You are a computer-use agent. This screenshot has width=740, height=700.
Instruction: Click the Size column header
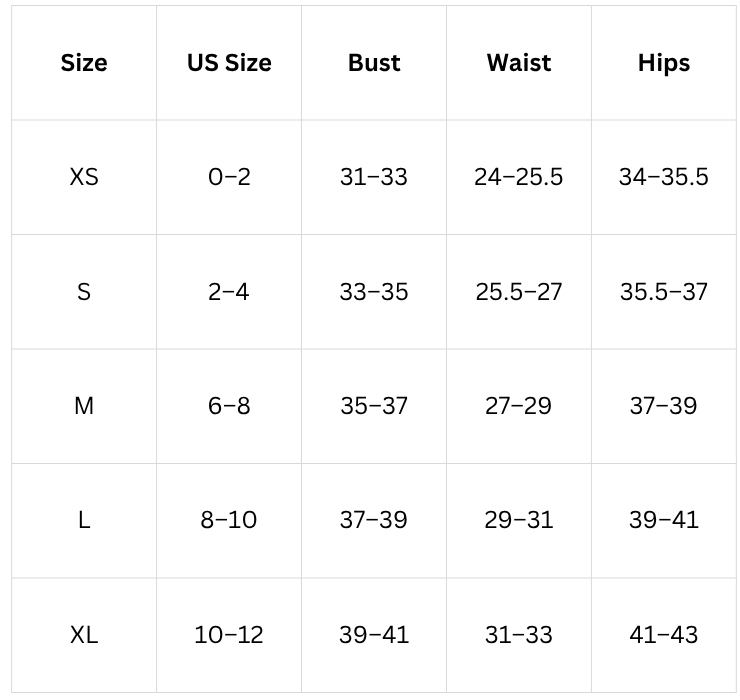pyautogui.click(x=84, y=63)
